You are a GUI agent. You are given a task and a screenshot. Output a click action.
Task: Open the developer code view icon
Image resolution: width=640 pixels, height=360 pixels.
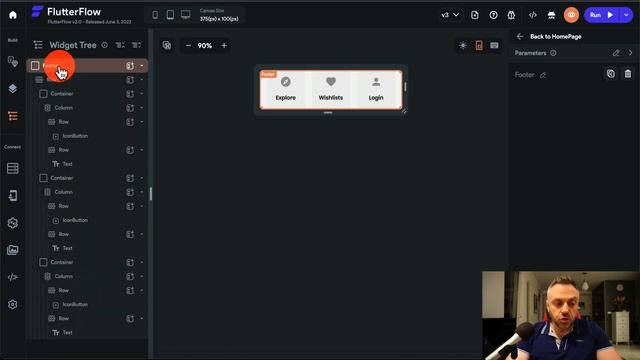533,15
